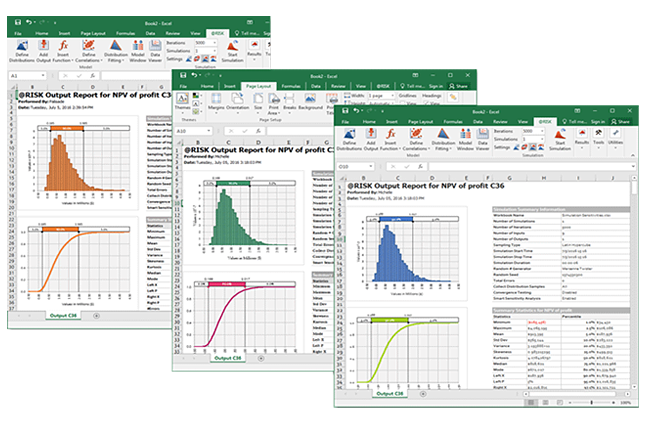The height and width of the screenshot is (425, 647).
Task: Click Save icon in front window title bar
Action: point(345,111)
